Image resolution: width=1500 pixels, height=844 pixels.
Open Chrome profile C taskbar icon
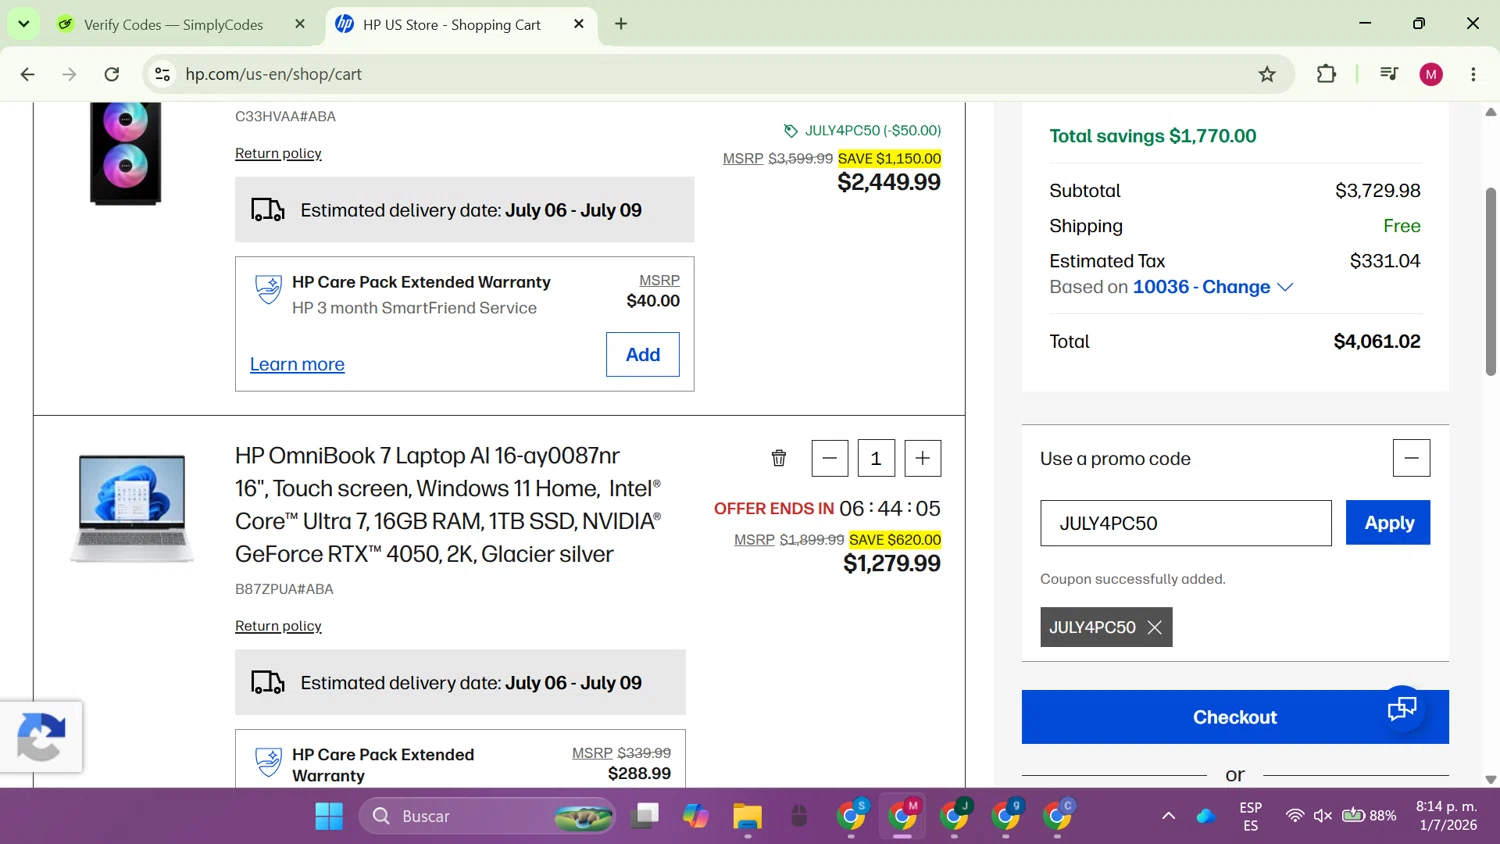click(1058, 816)
